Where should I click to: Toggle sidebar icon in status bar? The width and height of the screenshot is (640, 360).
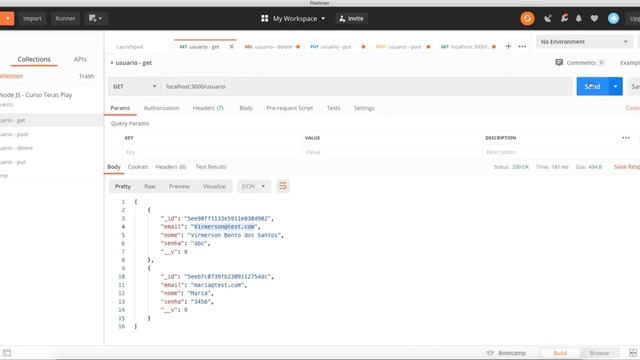coord(7,353)
